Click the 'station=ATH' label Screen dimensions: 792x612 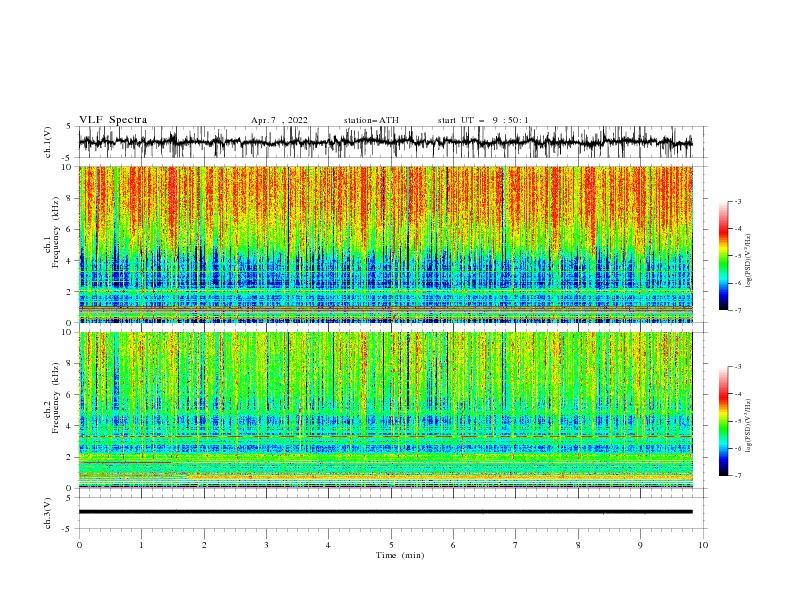click(371, 120)
